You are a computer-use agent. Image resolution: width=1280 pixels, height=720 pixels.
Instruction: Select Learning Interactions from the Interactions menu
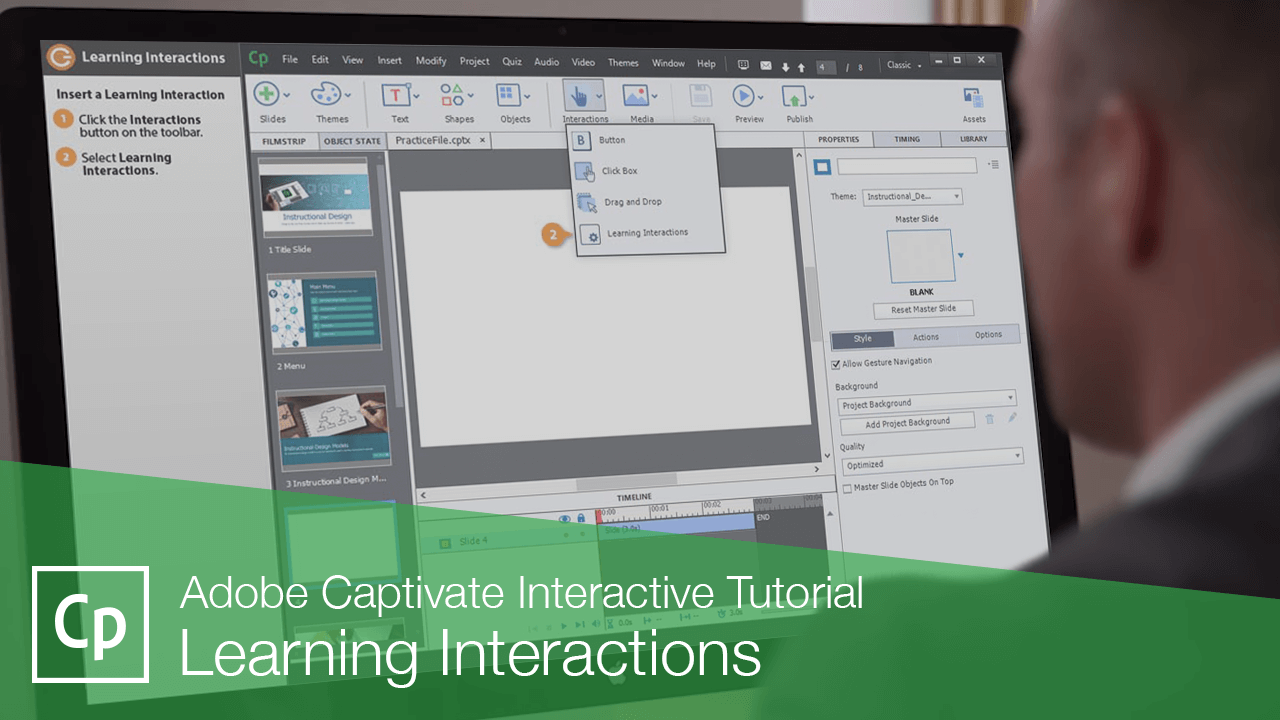646,233
